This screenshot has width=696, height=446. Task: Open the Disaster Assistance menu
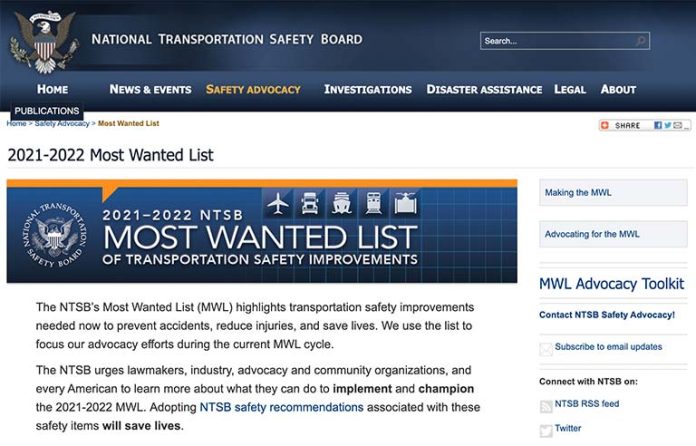[x=484, y=89]
